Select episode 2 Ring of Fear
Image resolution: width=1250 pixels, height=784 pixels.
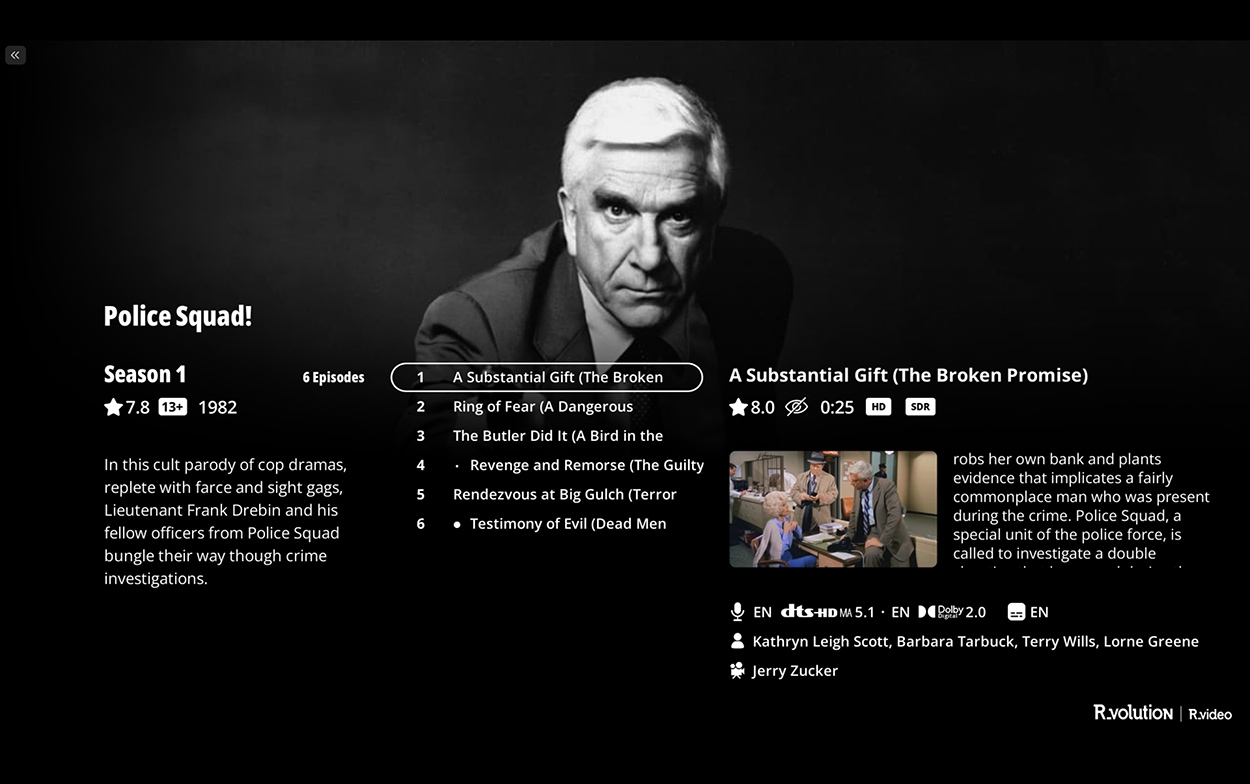(547, 406)
